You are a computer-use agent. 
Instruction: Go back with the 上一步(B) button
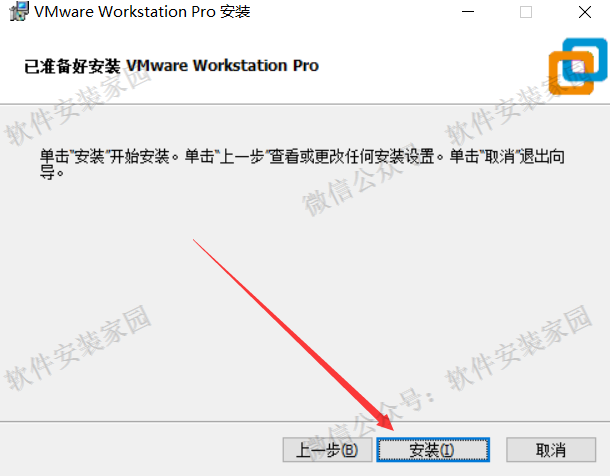(328, 450)
